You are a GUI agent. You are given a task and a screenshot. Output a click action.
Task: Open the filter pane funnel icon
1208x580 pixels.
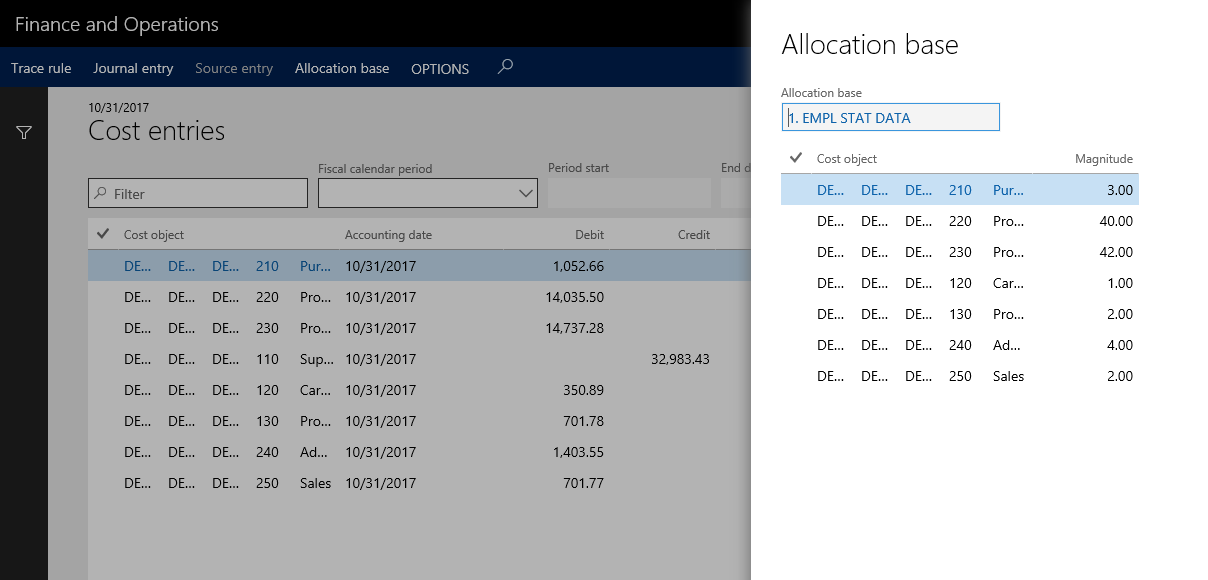point(24,133)
